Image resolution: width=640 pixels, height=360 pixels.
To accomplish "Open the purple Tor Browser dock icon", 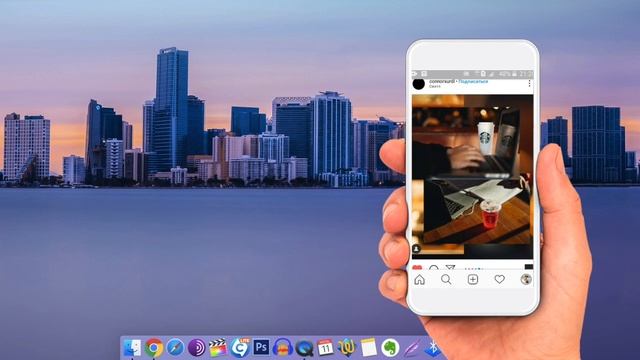I will (x=196, y=348).
